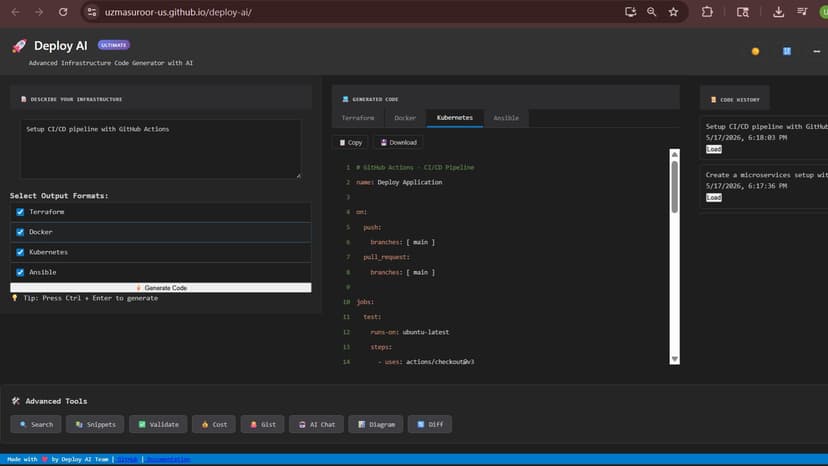The height and width of the screenshot is (466, 828).
Task: Click into the infrastructure description textarea
Action: [x=161, y=149]
